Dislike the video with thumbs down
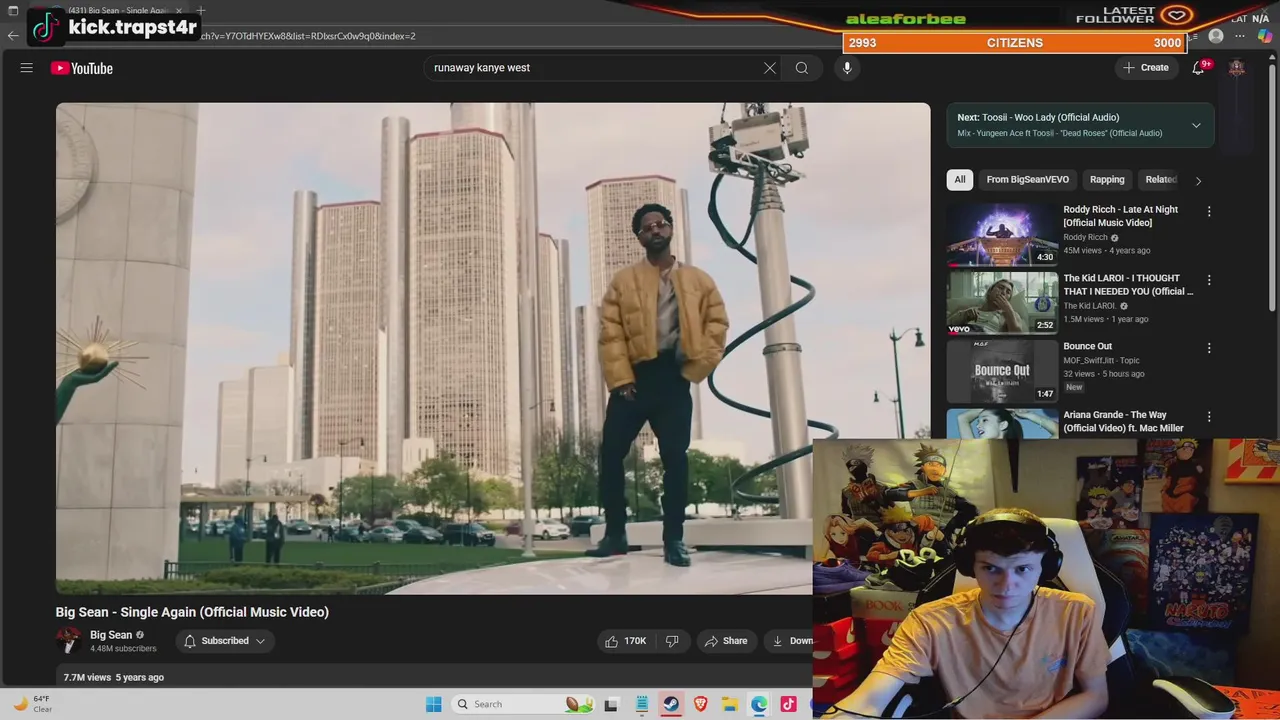The image size is (1280, 720). click(672, 641)
